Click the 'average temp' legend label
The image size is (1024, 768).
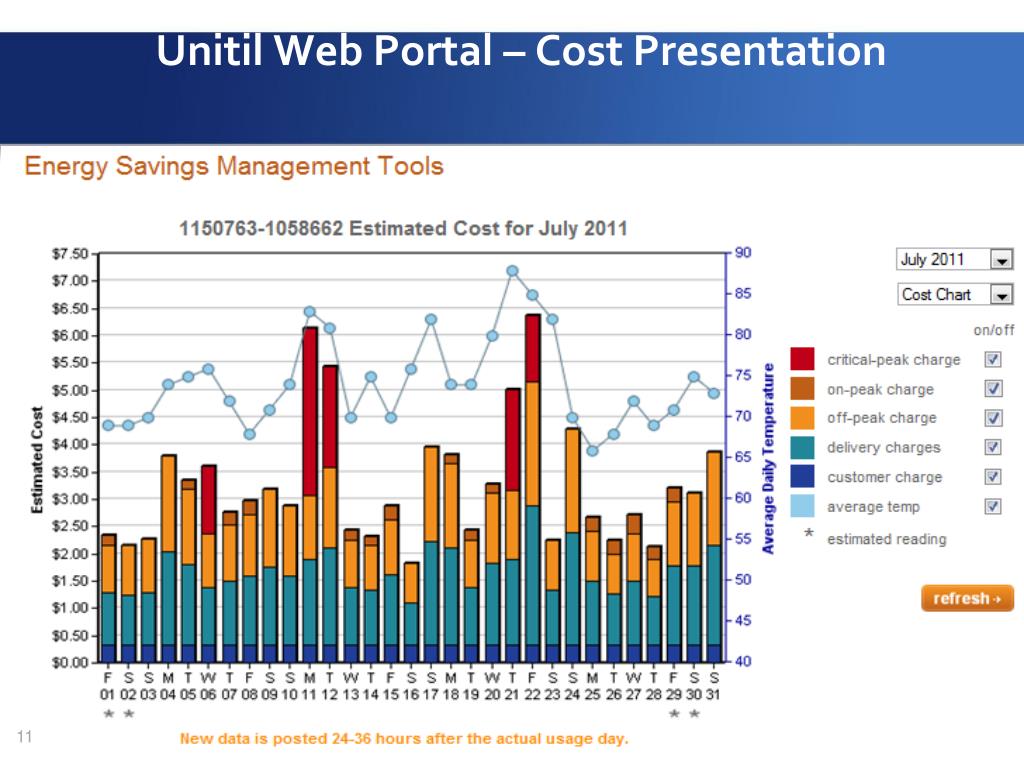[x=873, y=507]
